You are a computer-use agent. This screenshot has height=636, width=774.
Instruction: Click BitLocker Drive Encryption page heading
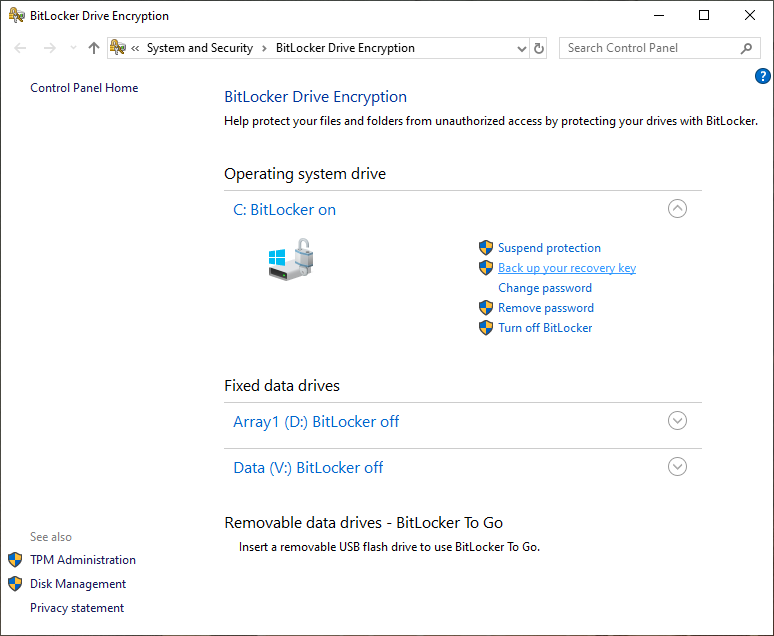click(315, 97)
